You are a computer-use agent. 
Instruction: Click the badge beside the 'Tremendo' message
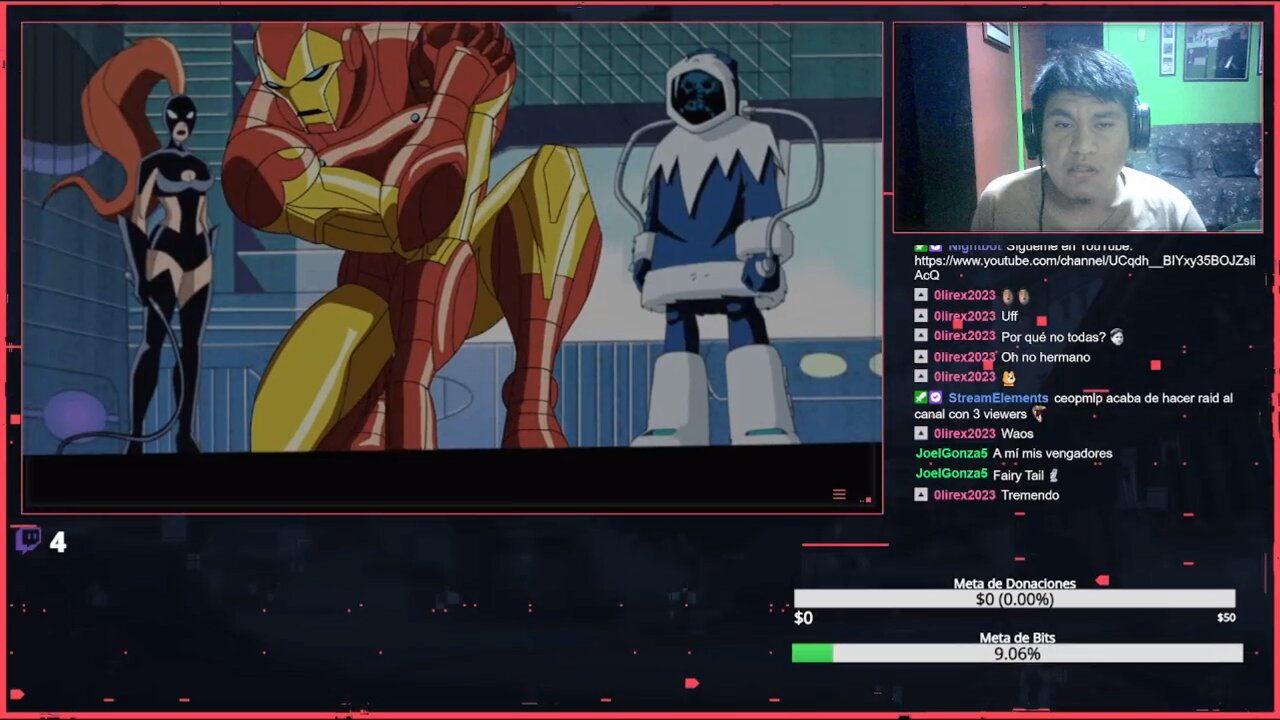pyautogui.click(x=921, y=494)
